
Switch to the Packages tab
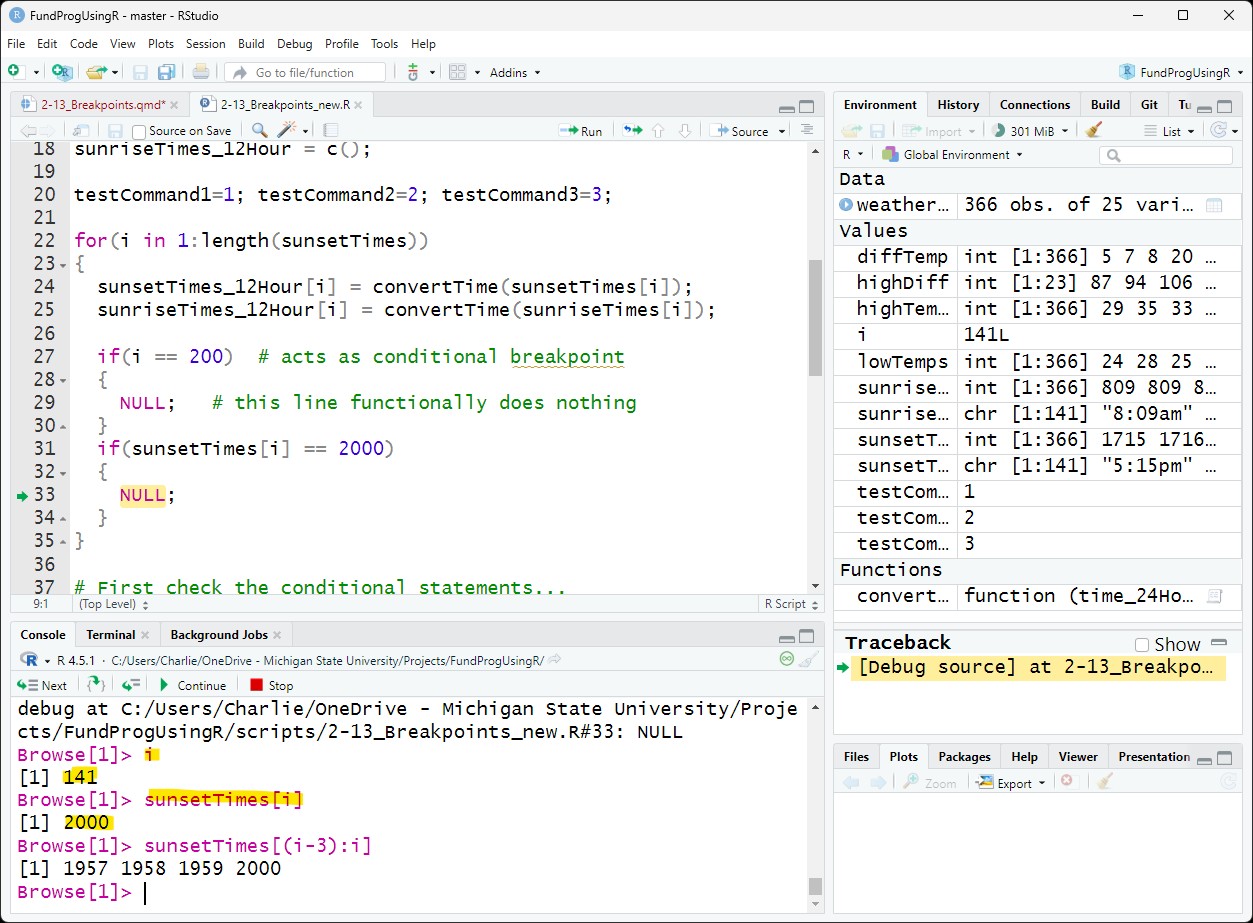pos(964,757)
